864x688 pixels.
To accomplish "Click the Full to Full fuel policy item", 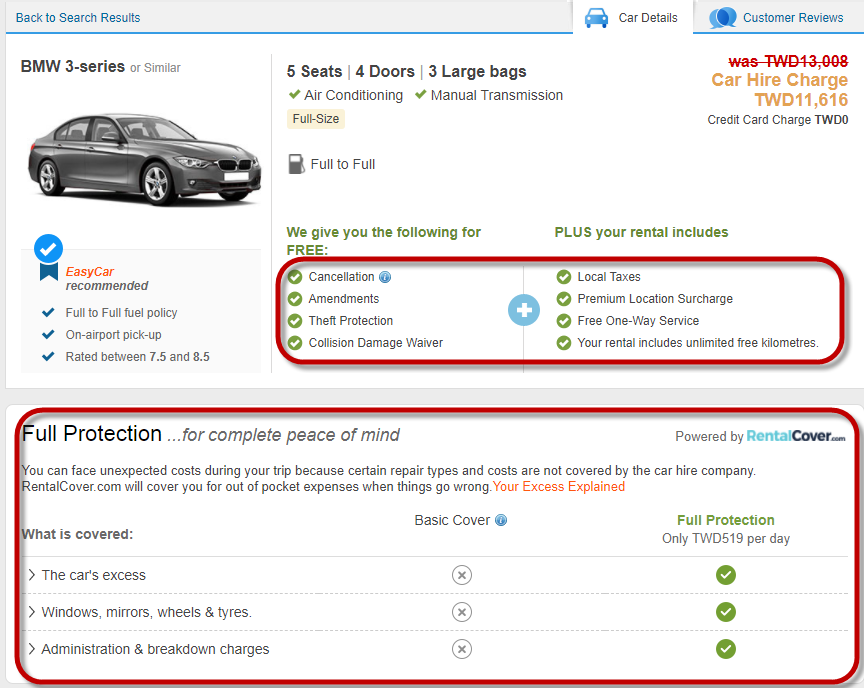I will 121,313.
